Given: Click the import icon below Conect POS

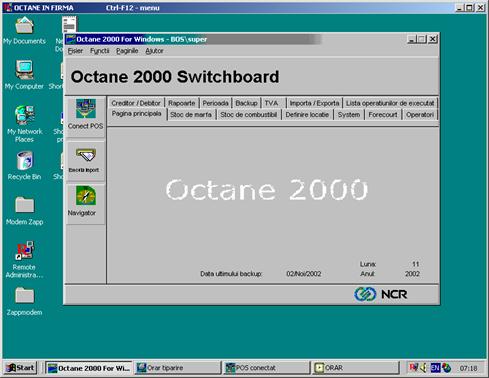Looking at the screenshot, I should point(86,155).
